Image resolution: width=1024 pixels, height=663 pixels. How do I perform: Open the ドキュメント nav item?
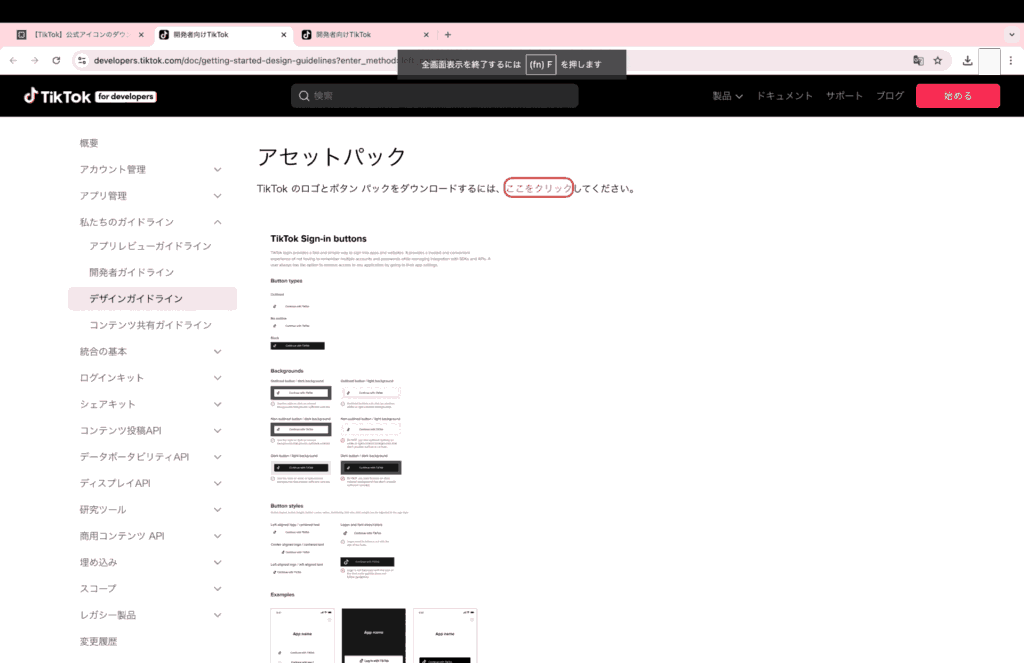point(784,96)
